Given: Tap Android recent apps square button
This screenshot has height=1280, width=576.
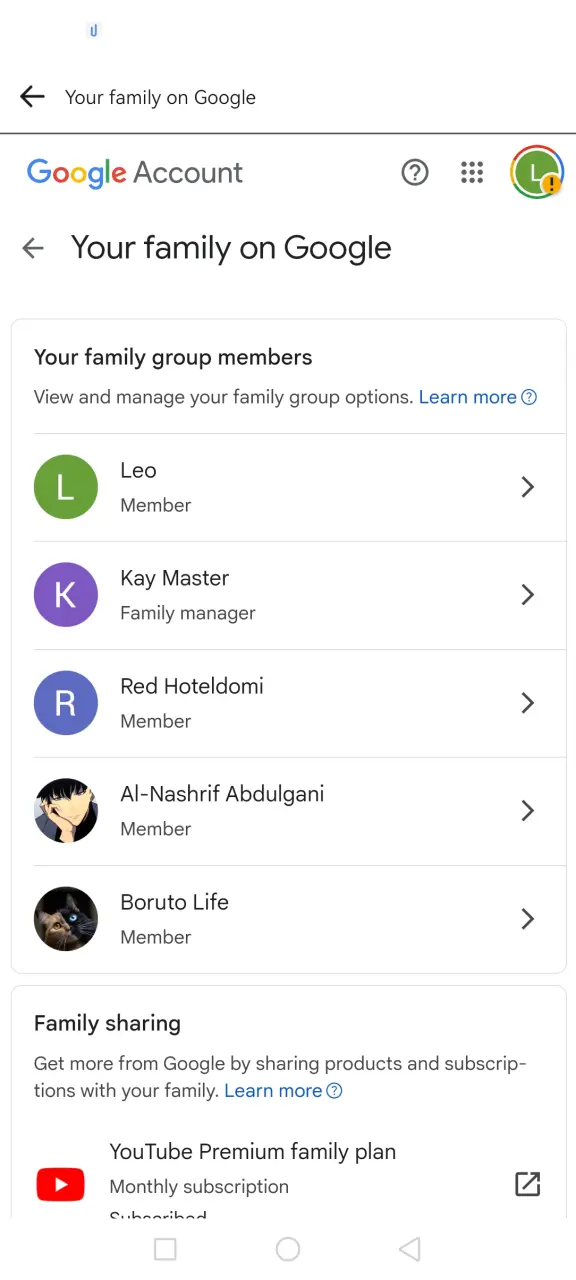Looking at the screenshot, I should pyautogui.click(x=165, y=1249).
